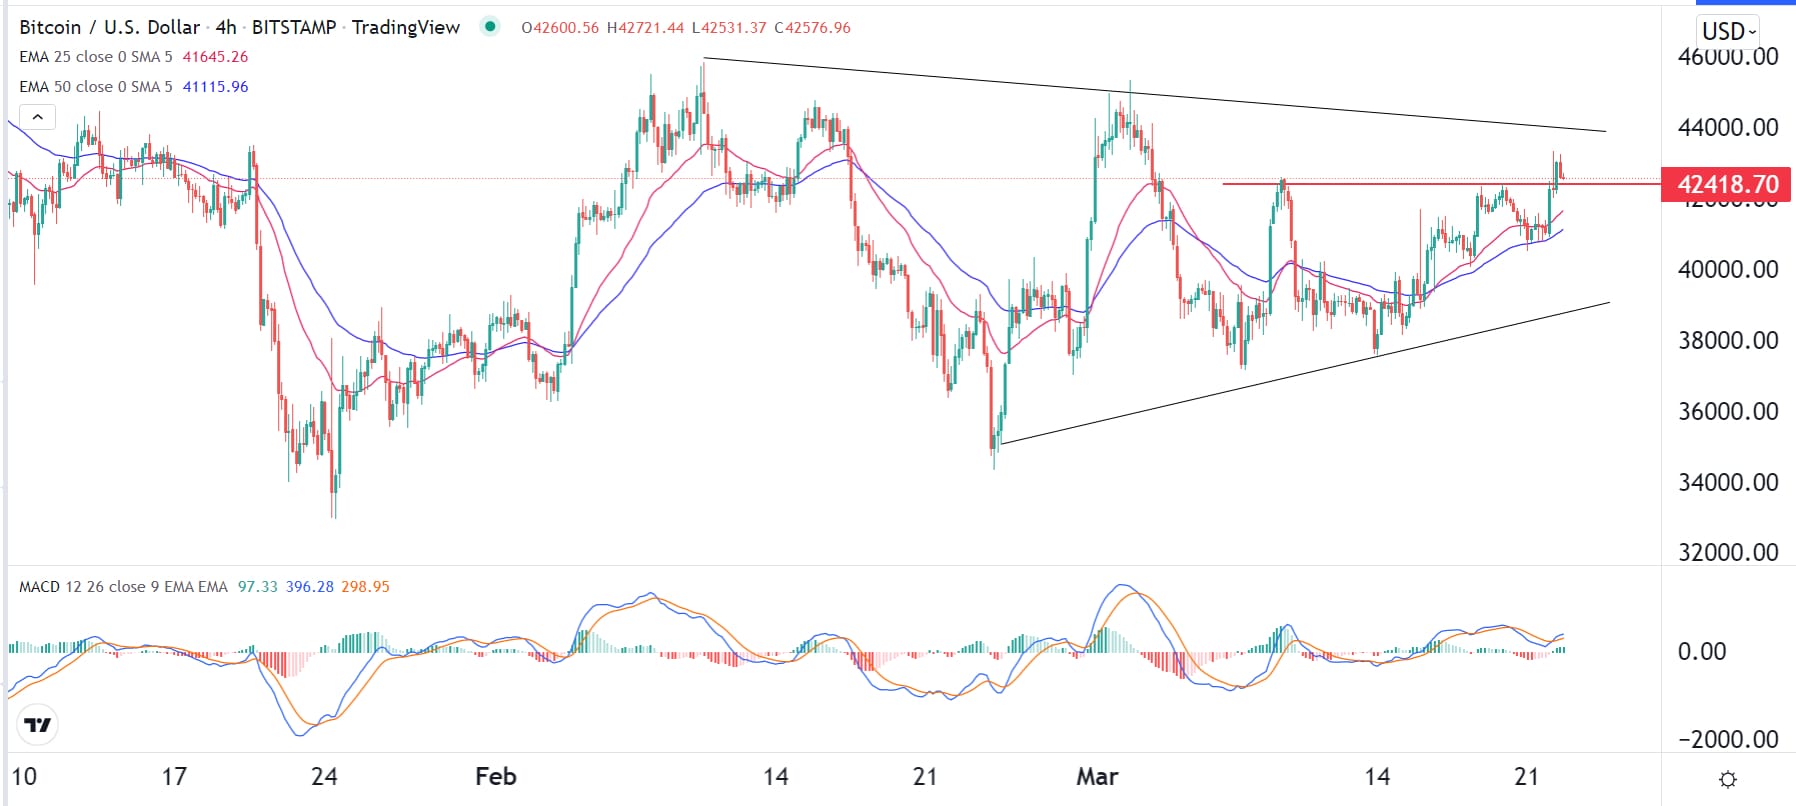Click the MACD histogram value 97.33
1796x806 pixels.
point(258,587)
